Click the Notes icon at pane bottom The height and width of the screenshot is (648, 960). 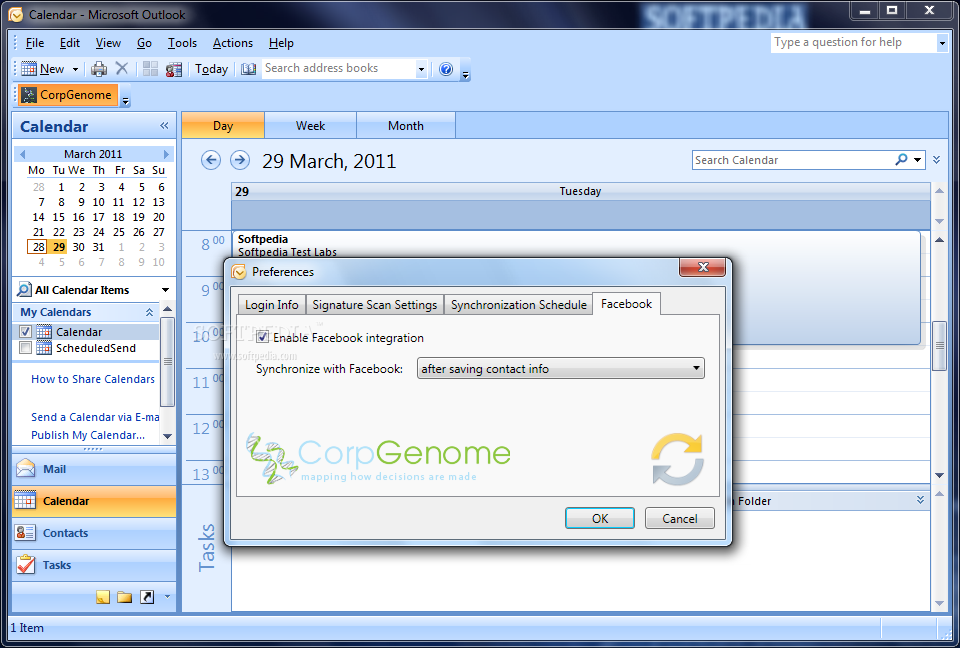pos(103,597)
